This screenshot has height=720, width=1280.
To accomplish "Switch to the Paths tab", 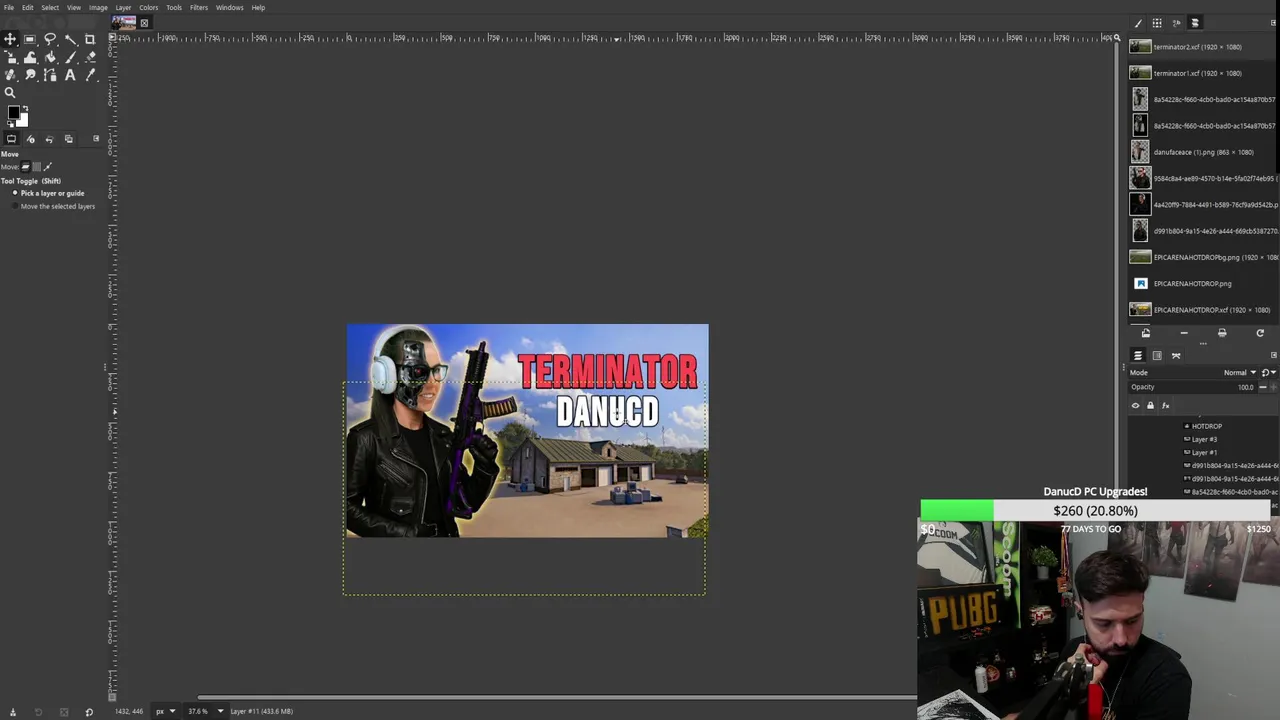I will pyautogui.click(x=1176, y=355).
